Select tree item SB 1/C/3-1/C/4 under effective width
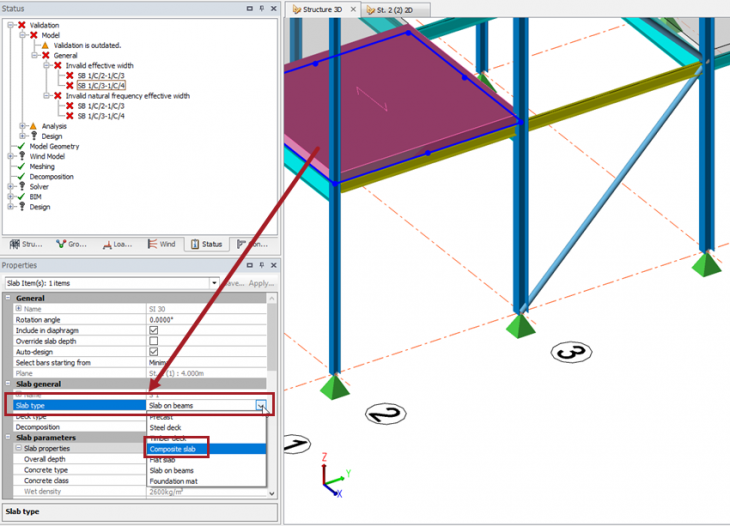 point(101,86)
